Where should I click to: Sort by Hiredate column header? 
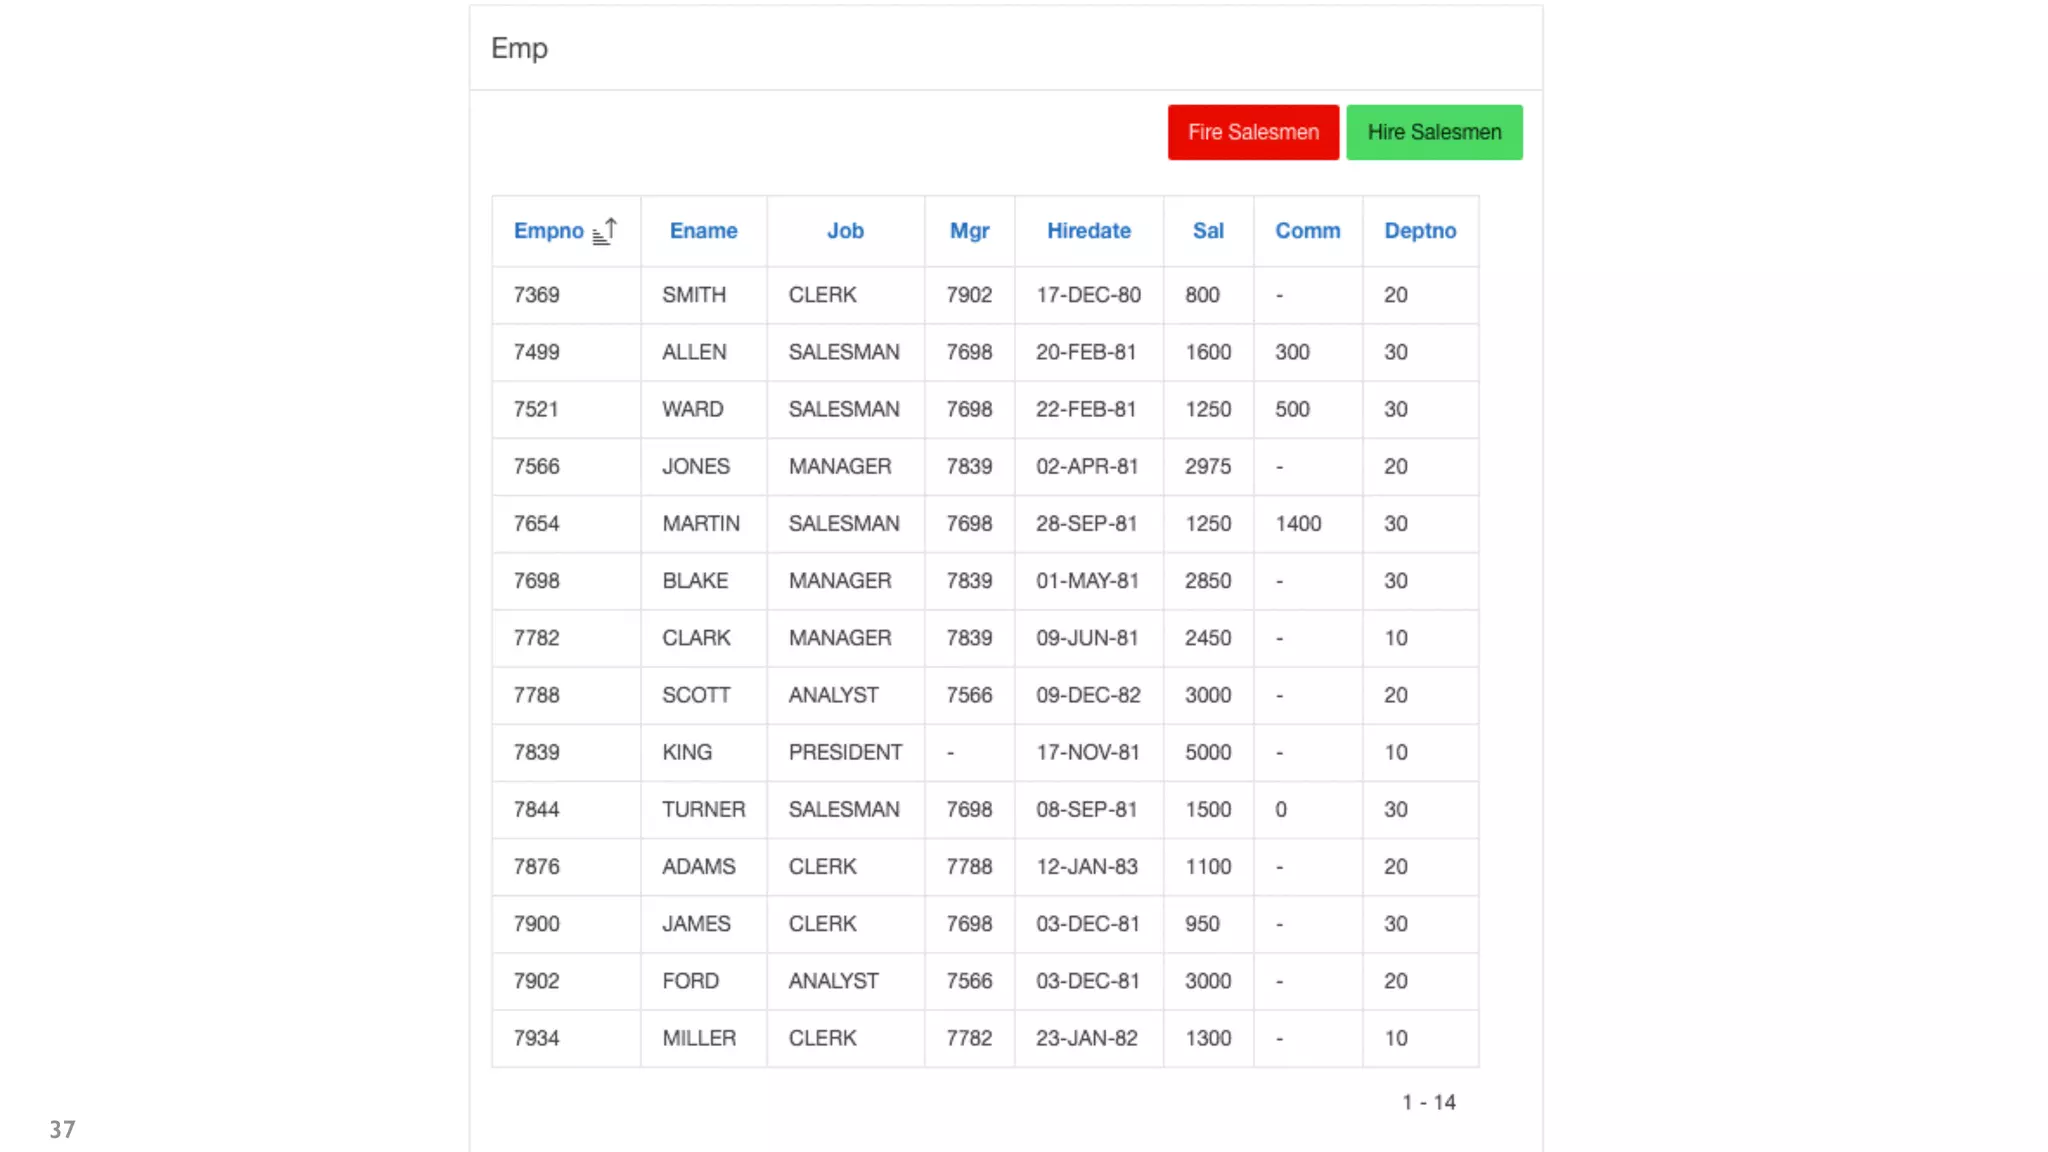[1088, 231]
